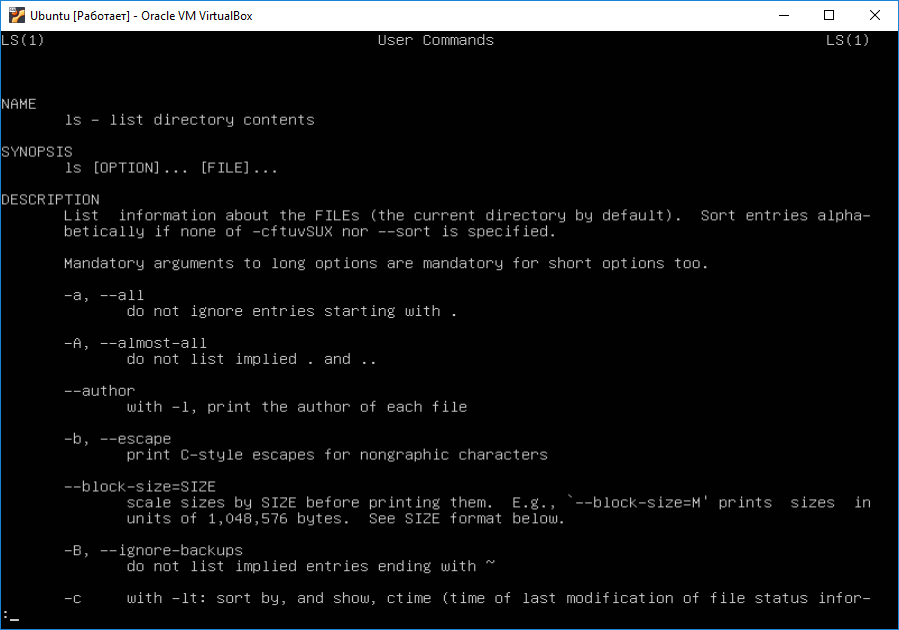Click the window title 'Ubuntu [Работает]'
This screenshot has height=630, width=899.
(80, 16)
